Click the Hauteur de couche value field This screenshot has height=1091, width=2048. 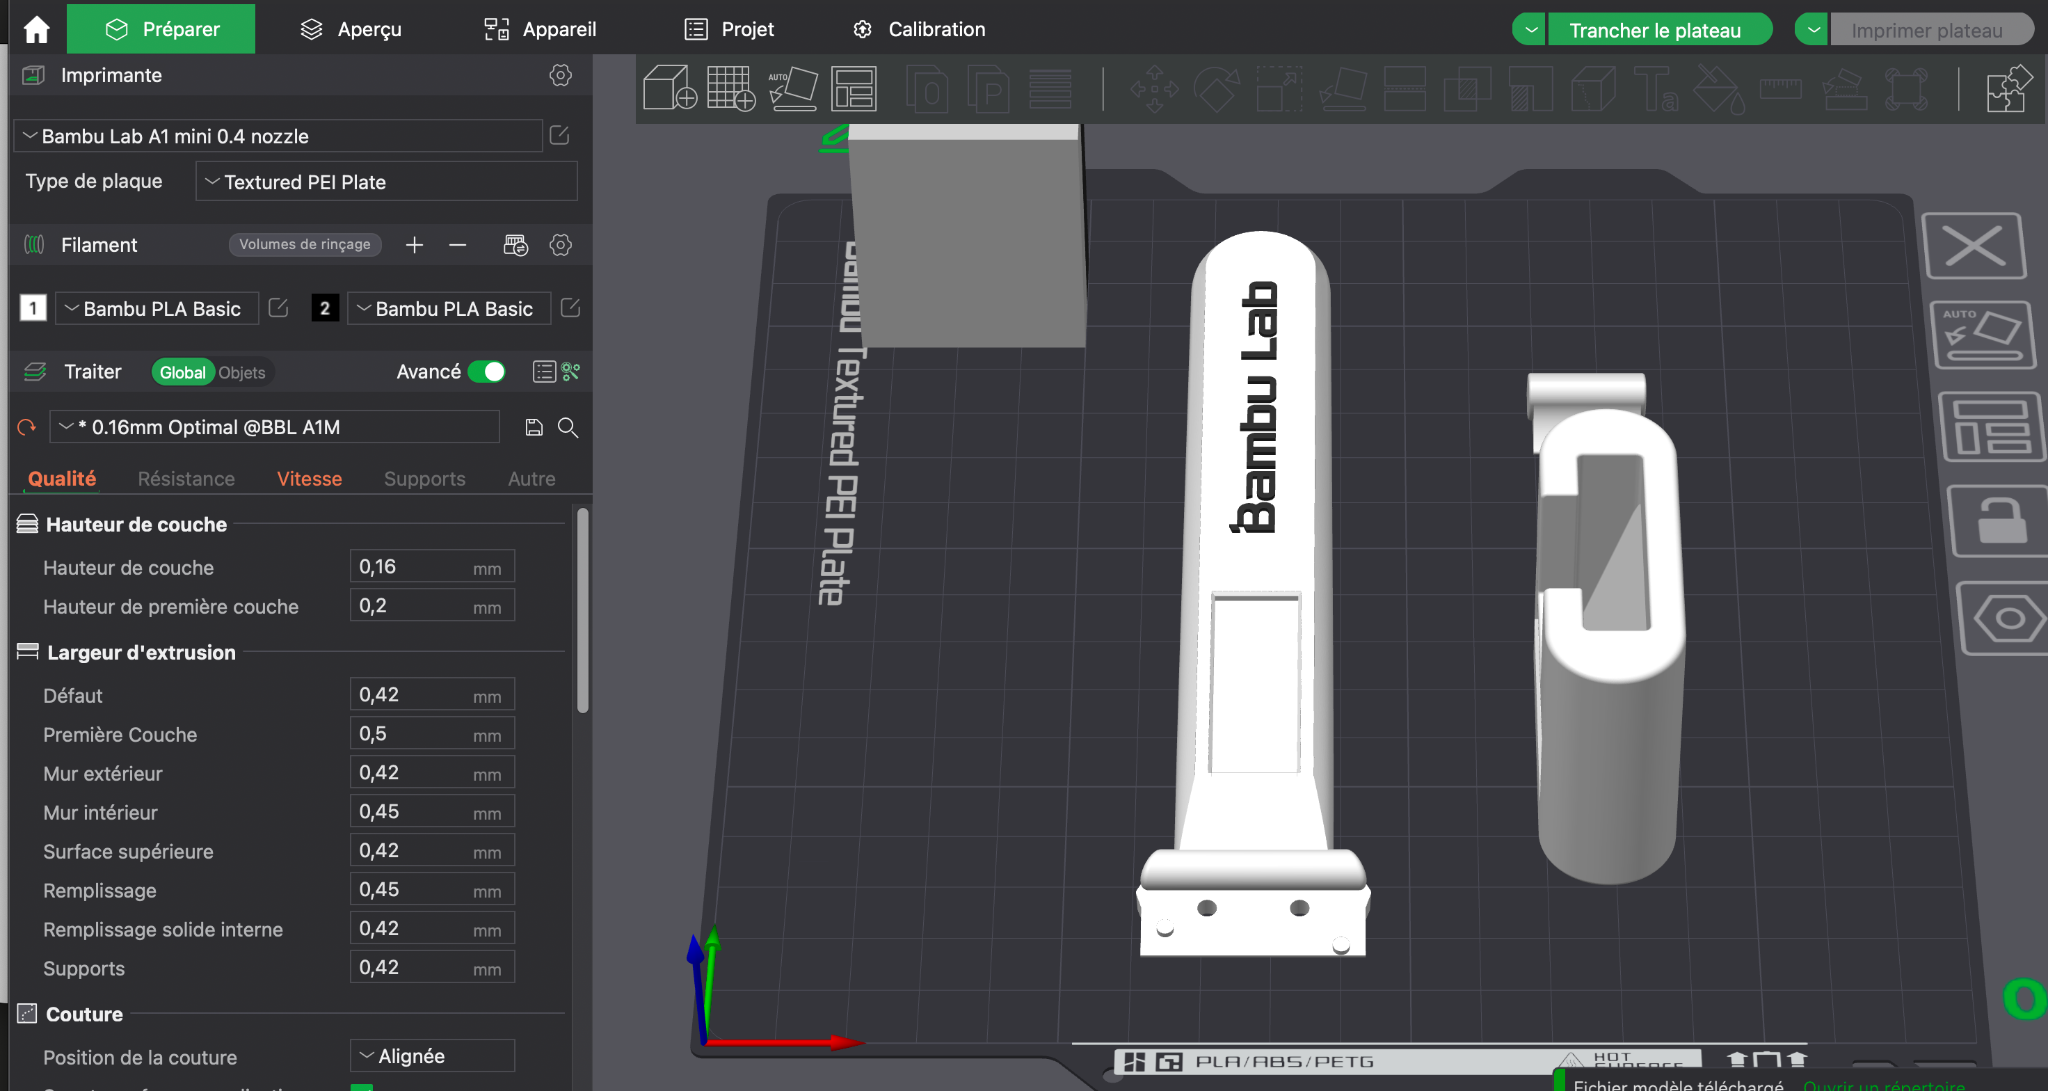pos(432,567)
